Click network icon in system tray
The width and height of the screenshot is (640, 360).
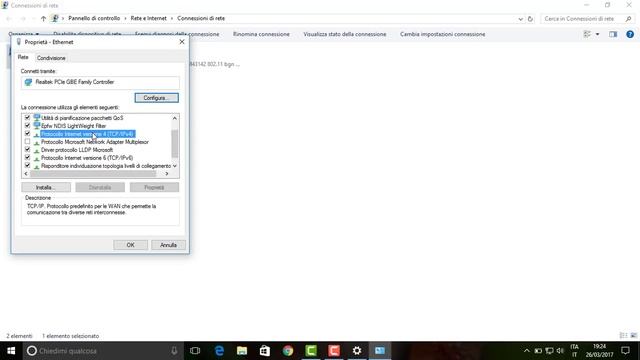tap(549, 351)
